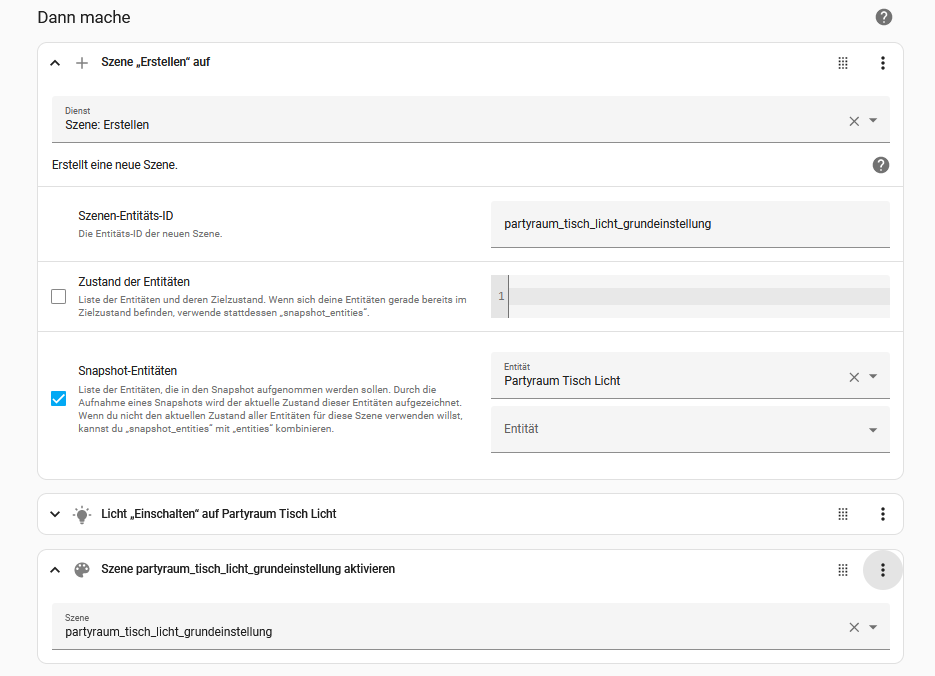
Task: Click drag handle of Szene aktivieren action
Action: (x=843, y=570)
